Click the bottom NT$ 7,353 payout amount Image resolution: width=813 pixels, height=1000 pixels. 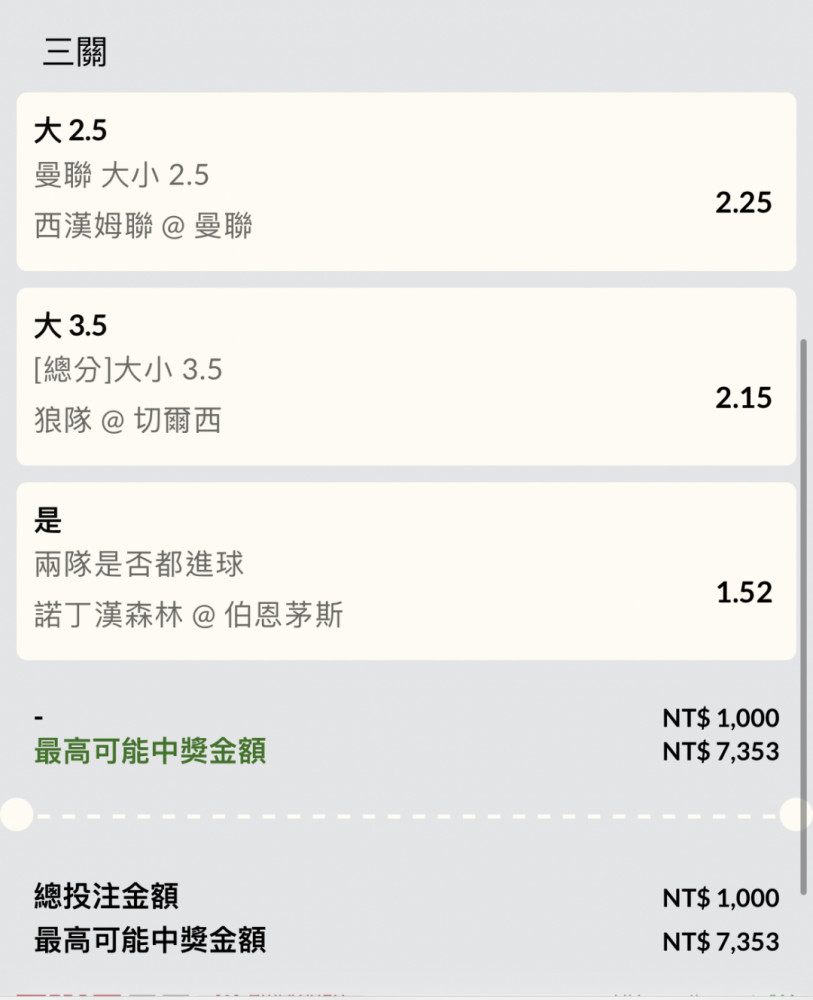[721, 942]
